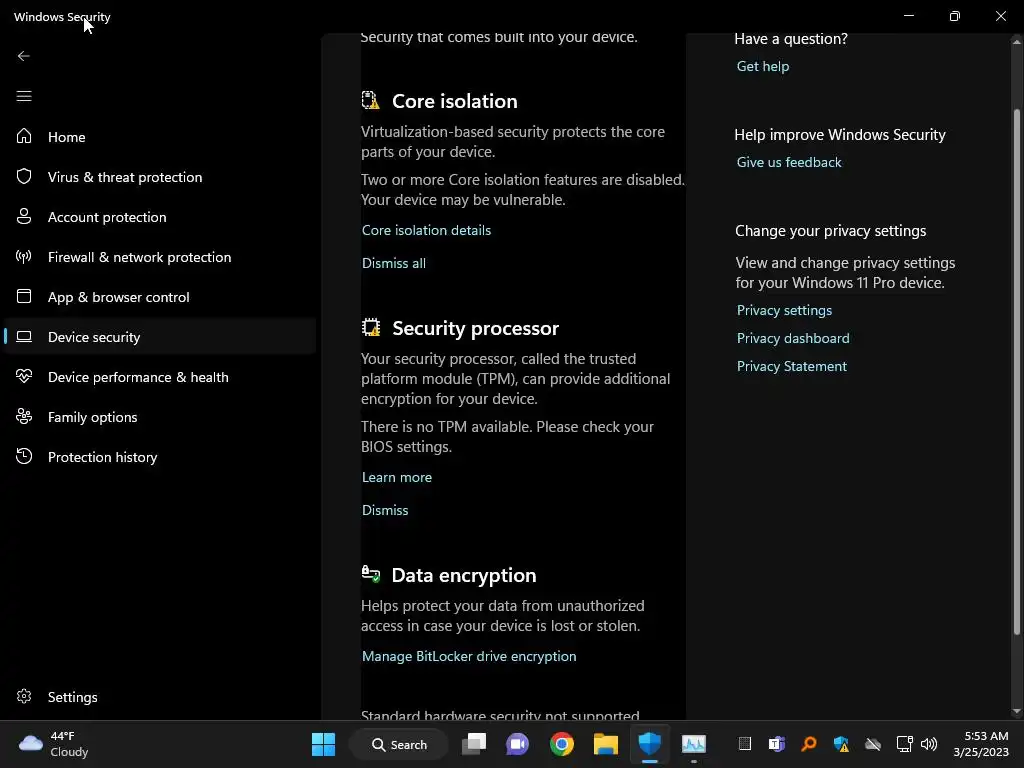Click the Security processor chip icon
The height and width of the screenshot is (768, 1024).
pyautogui.click(x=370, y=327)
